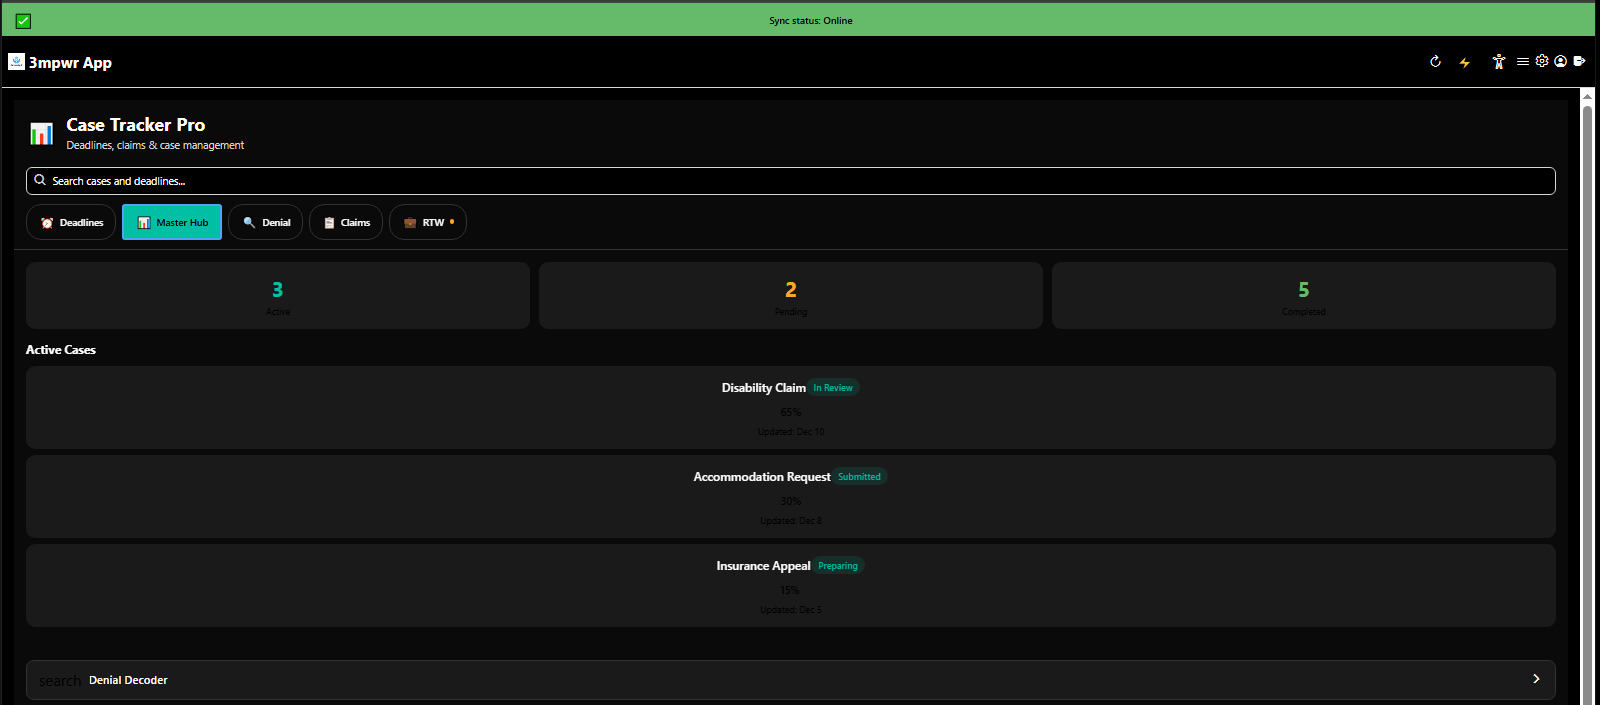Click the 3mpwr App logo icon

pyautogui.click(x=16, y=62)
